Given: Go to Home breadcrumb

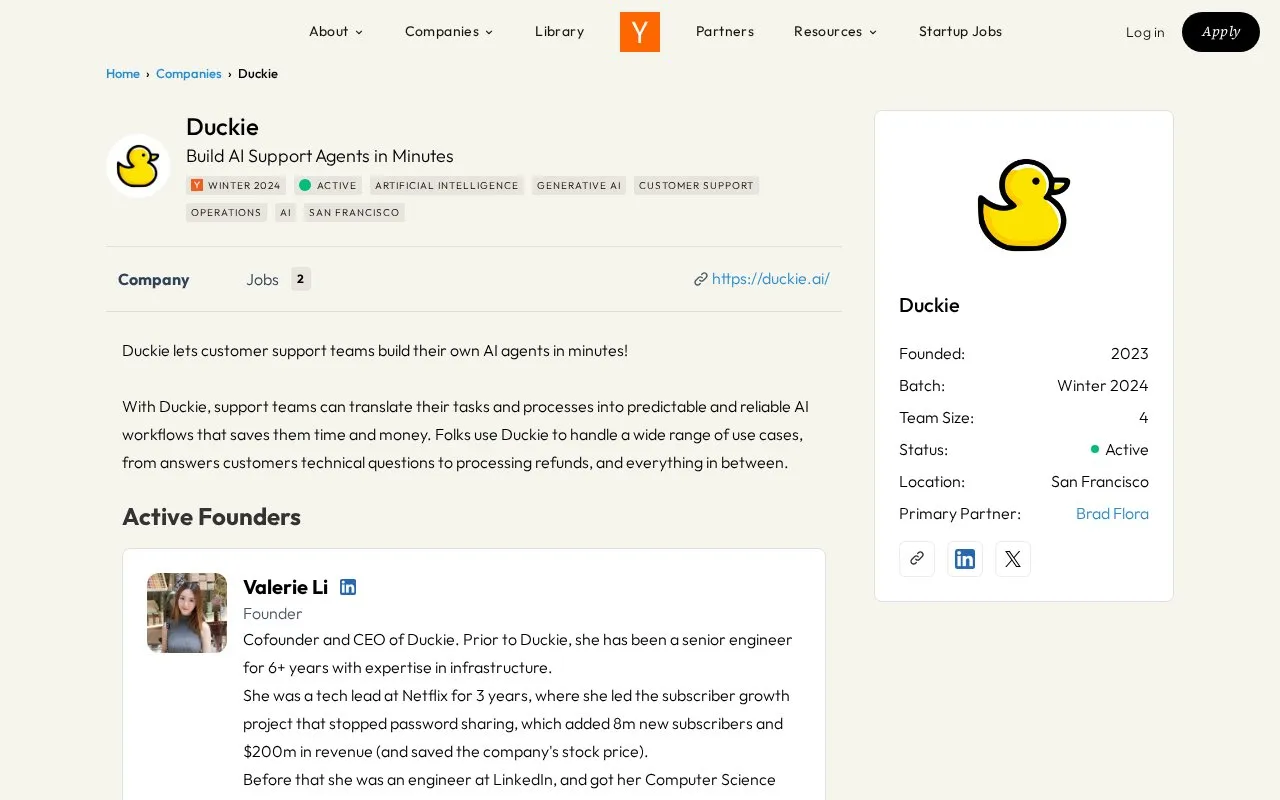Looking at the screenshot, I should coord(123,74).
